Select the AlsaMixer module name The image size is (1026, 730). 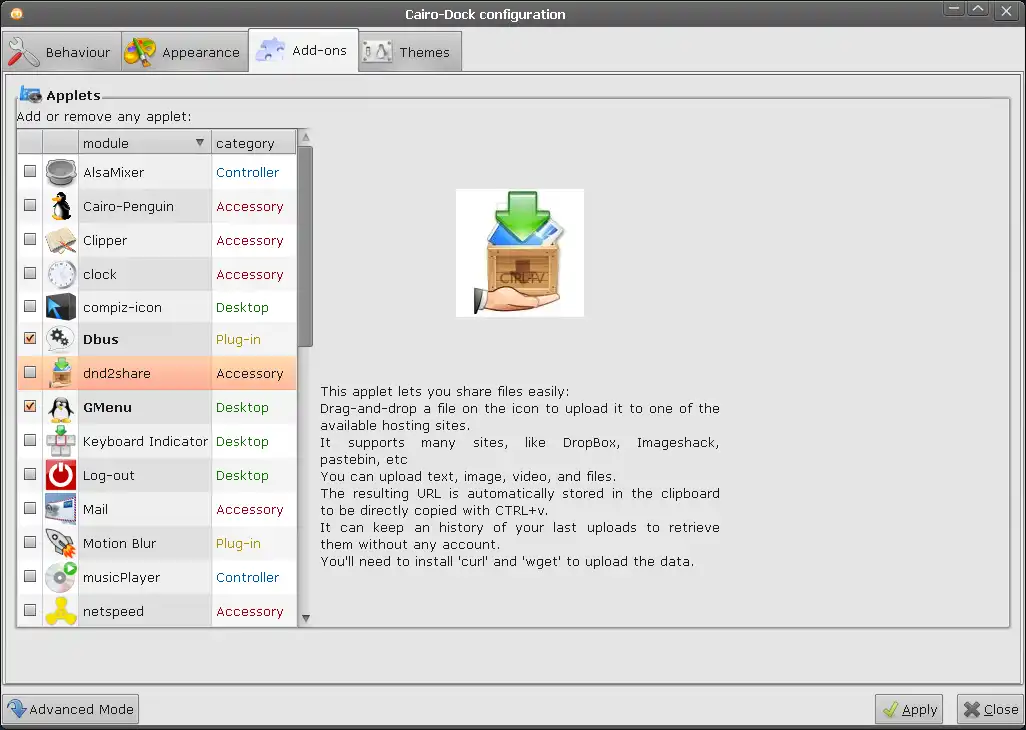click(113, 173)
